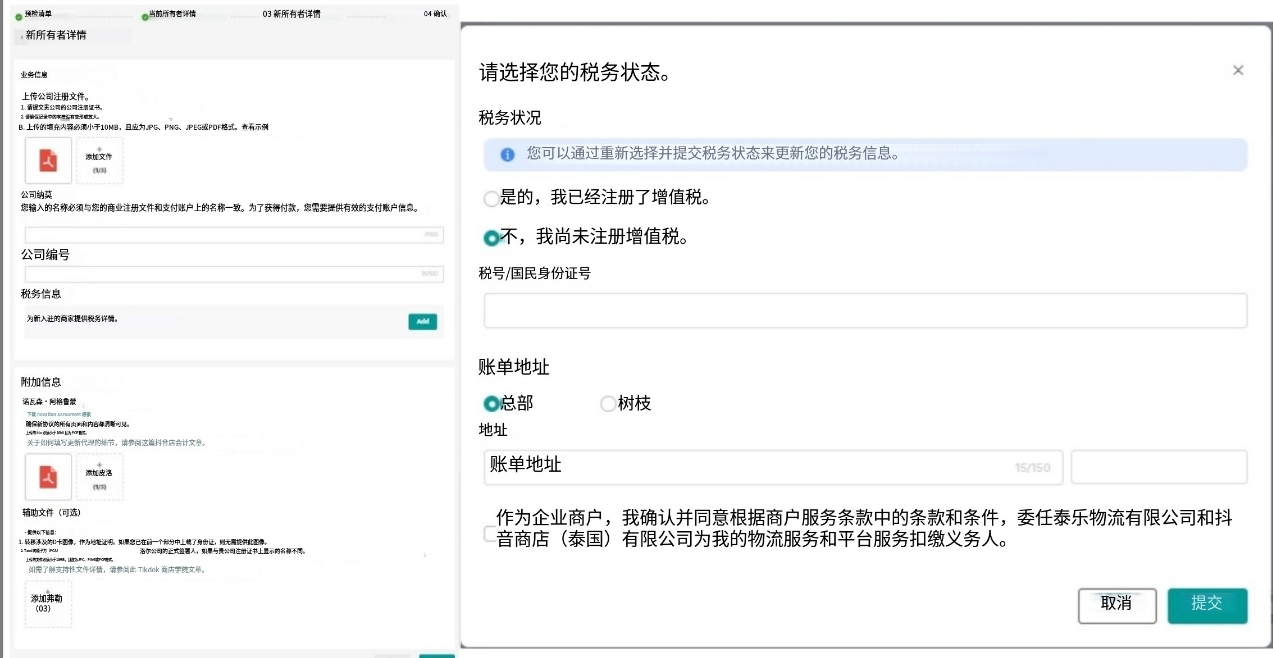Click the 账单地址 section heading
This screenshot has width=1273, height=658.
coord(514,367)
